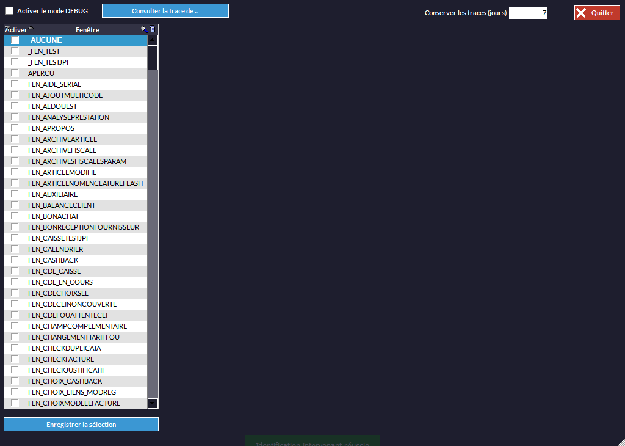Click the scrollbar down arrow in list
The image size is (625, 446).
pos(152,402)
